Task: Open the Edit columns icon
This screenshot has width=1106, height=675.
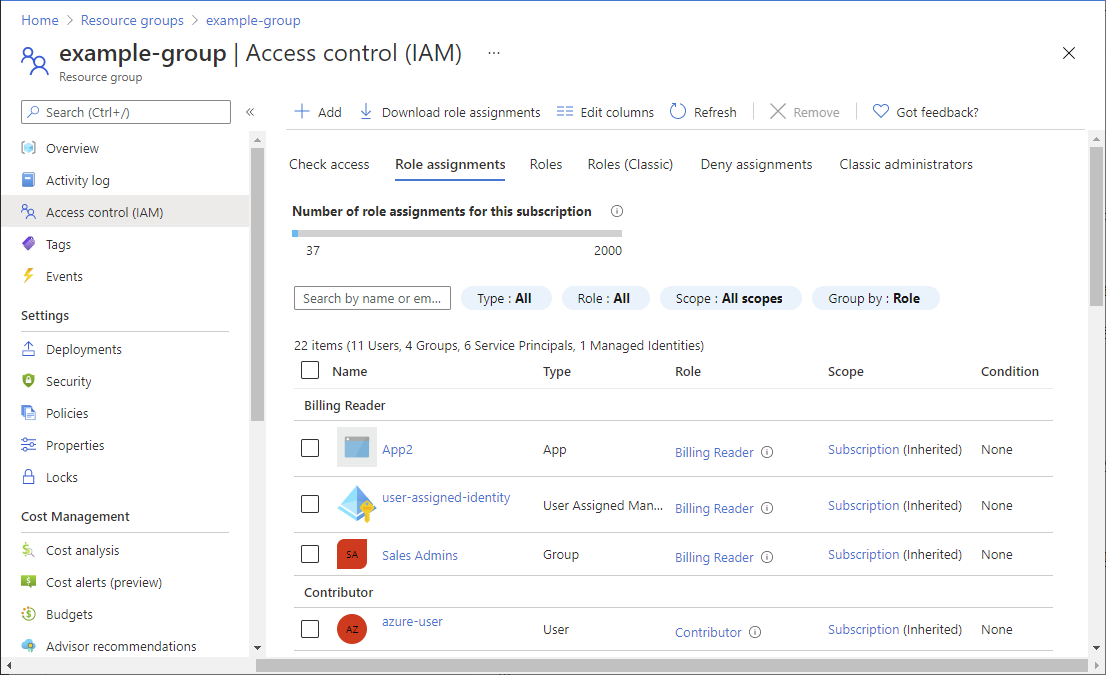Action: pyautogui.click(x=565, y=112)
